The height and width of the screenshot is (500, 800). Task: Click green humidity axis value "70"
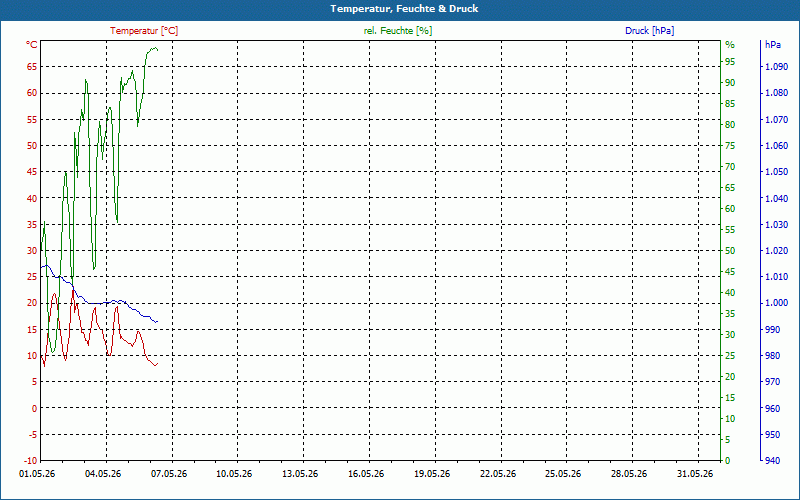click(730, 167)
